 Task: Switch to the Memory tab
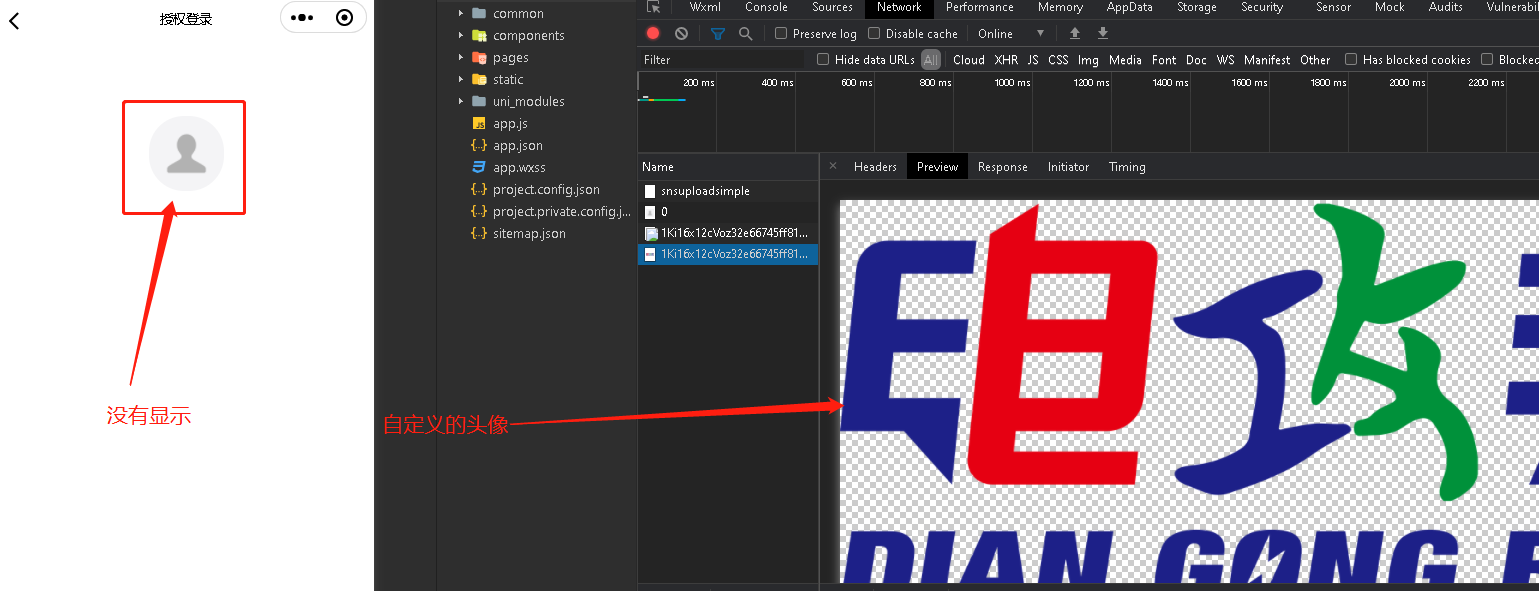click(1060, 7)
